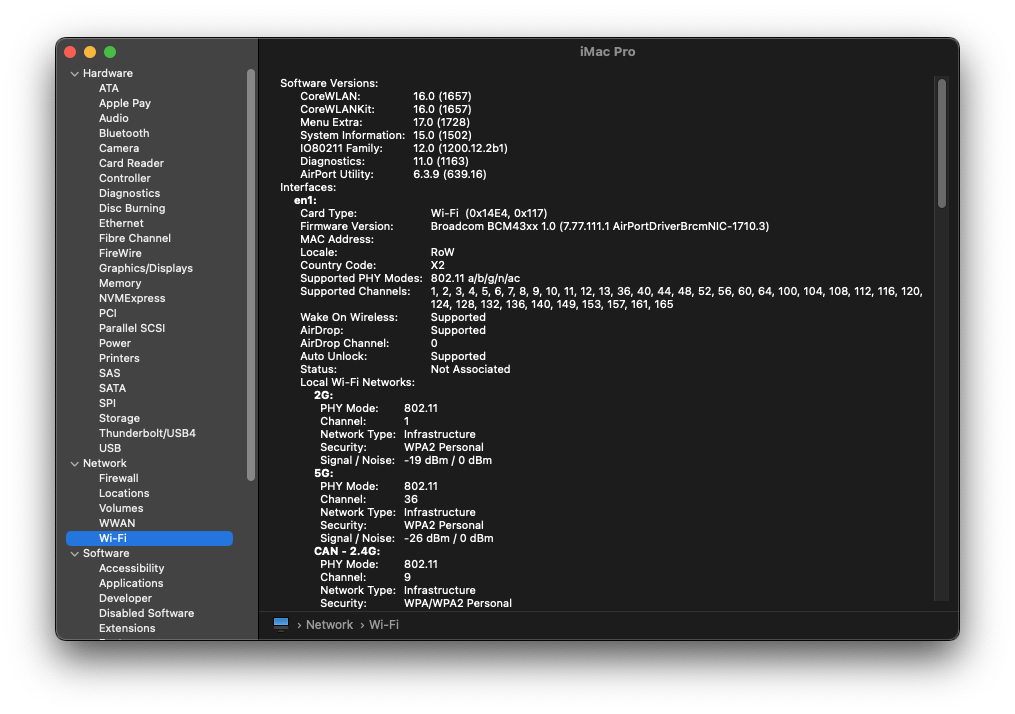The image size is (1015, 714).
Task: Select FireWire in the sidebar
Action: [x=120, y=253]
